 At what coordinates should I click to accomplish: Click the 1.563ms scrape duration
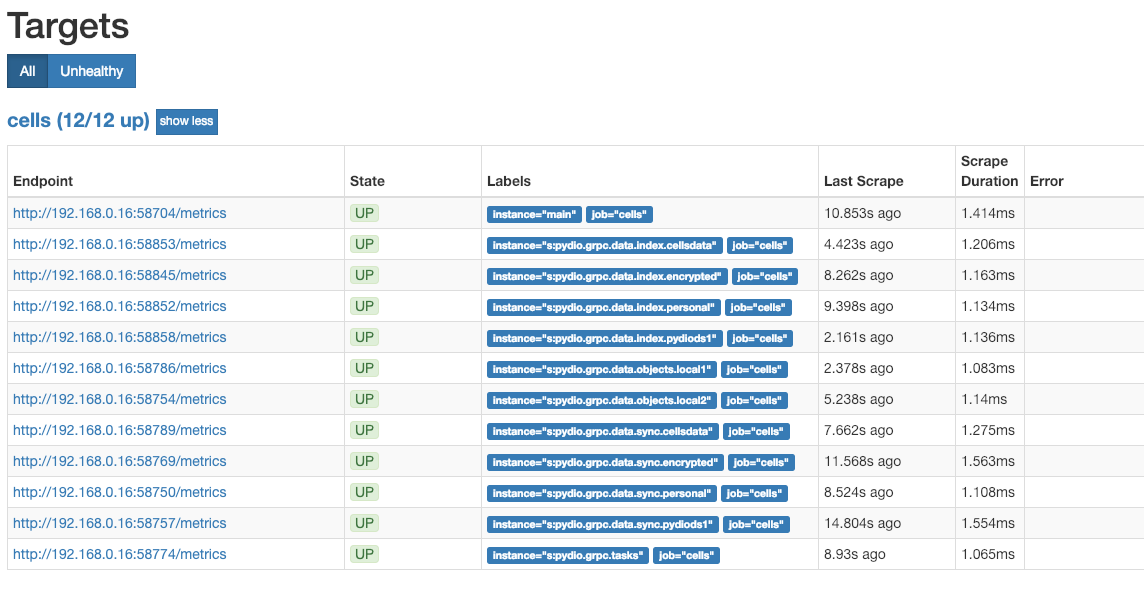[988, 461]
